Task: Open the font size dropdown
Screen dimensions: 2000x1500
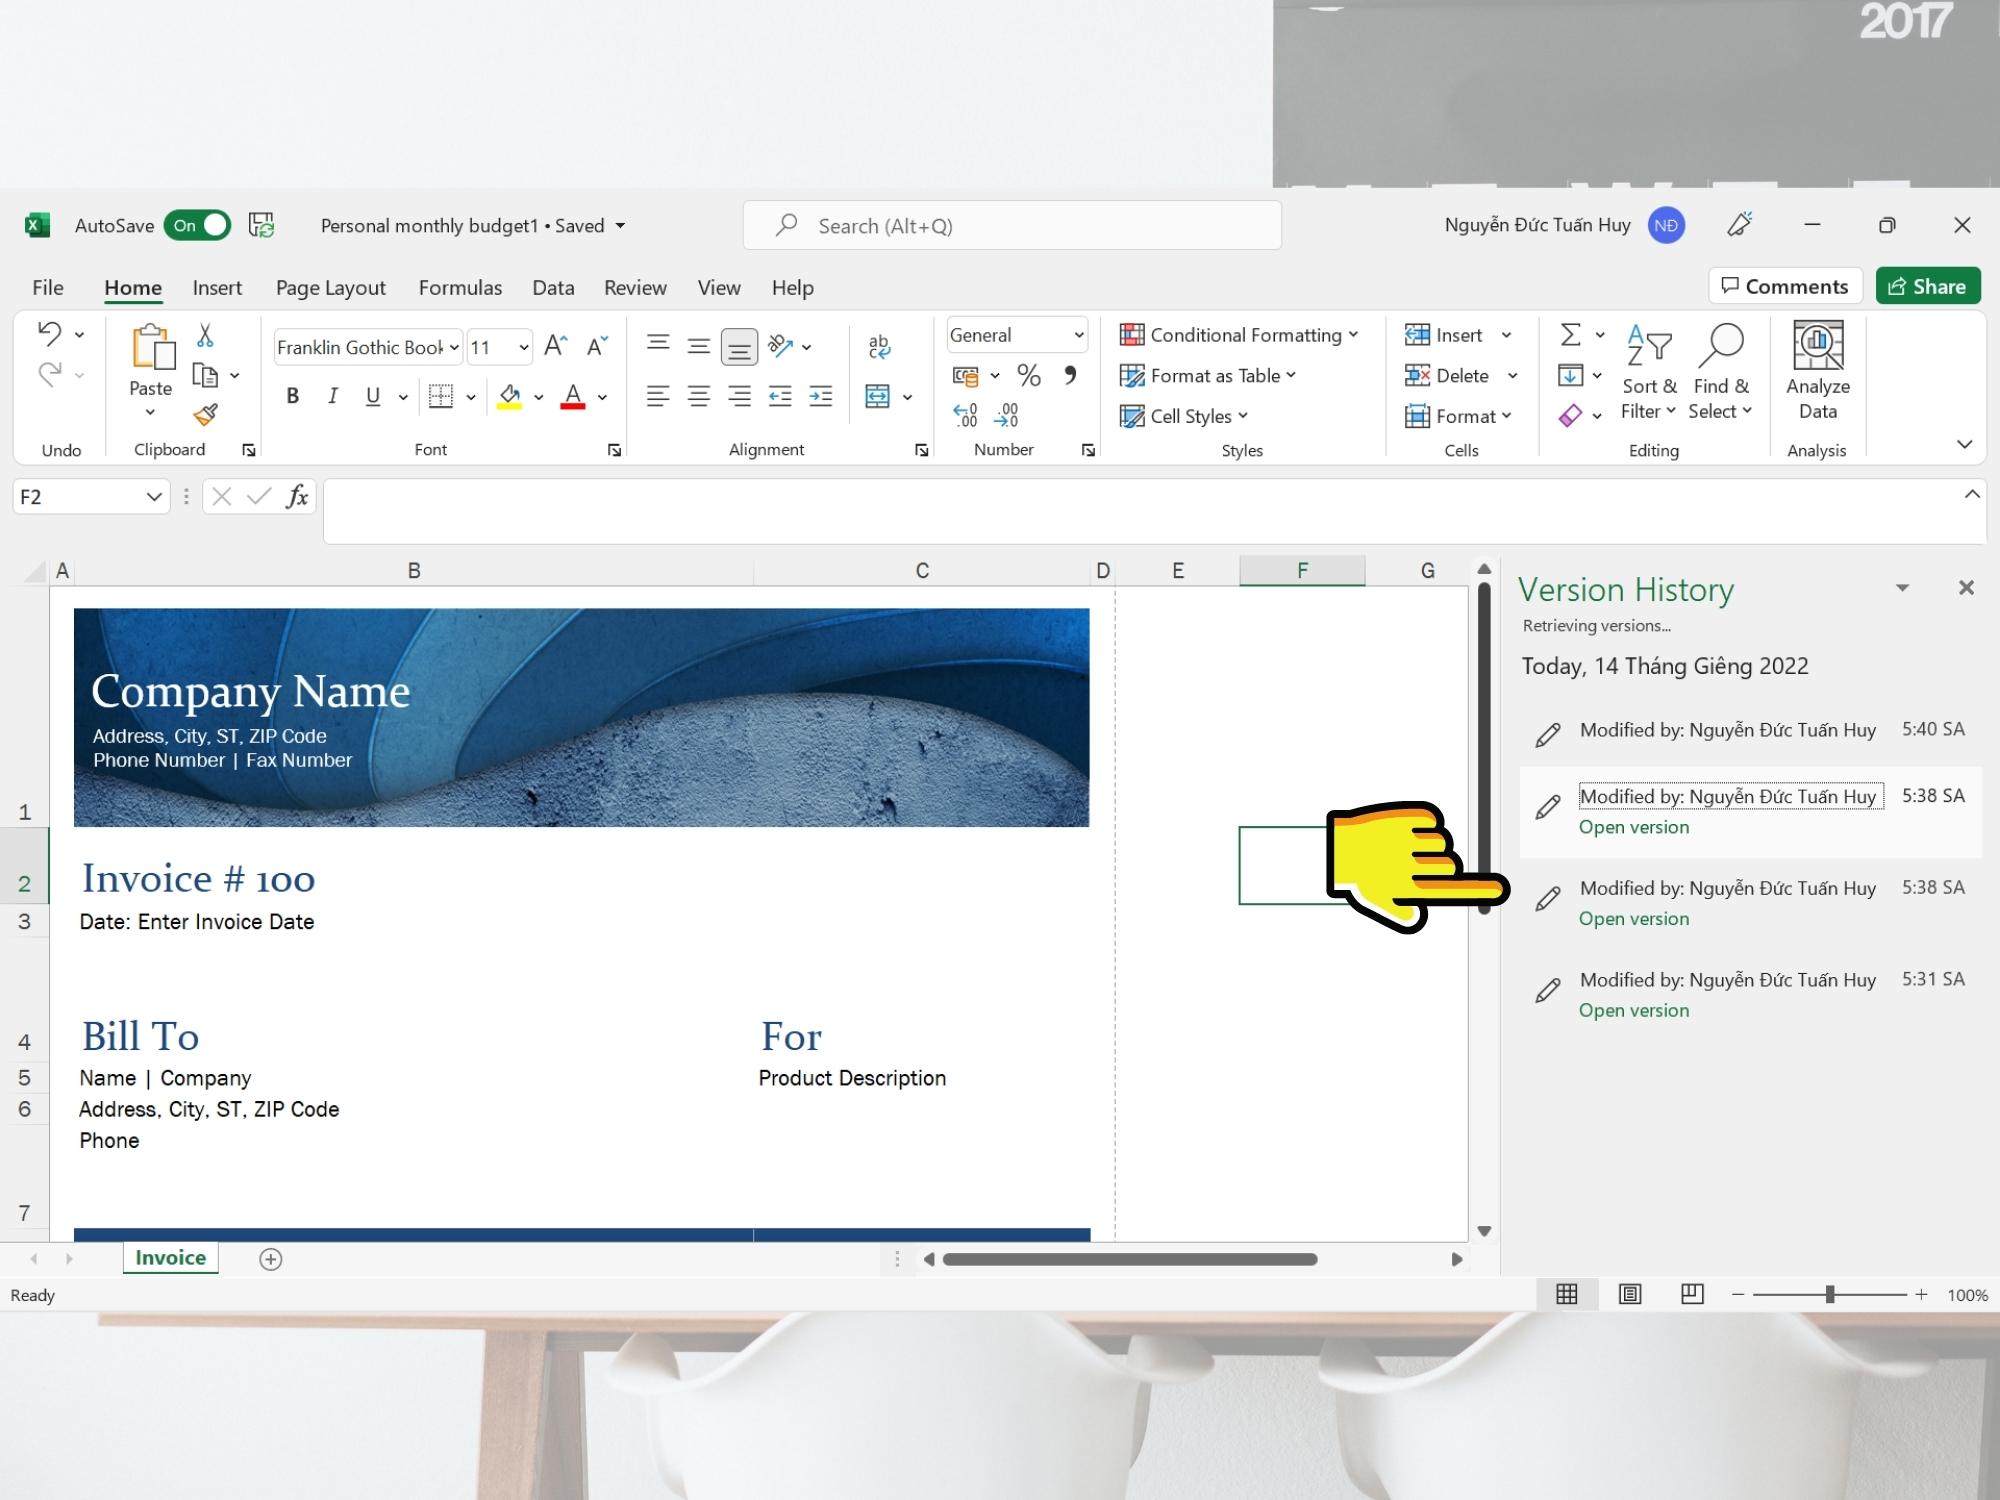Action: [524, 347]
